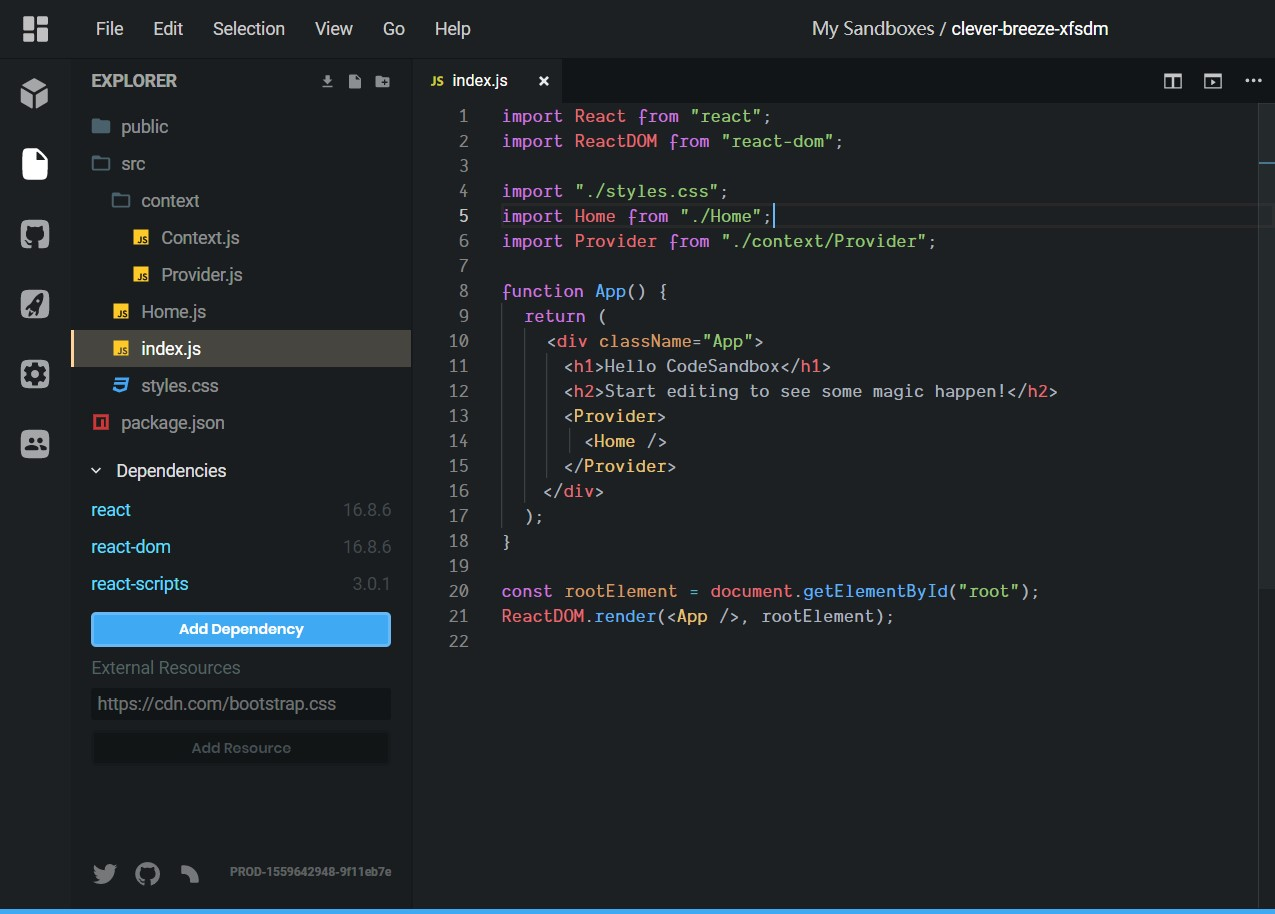Screen dimensions: 1275x914
Task: Click the download sandbox icon in Explorer
Action: point(327,81)
